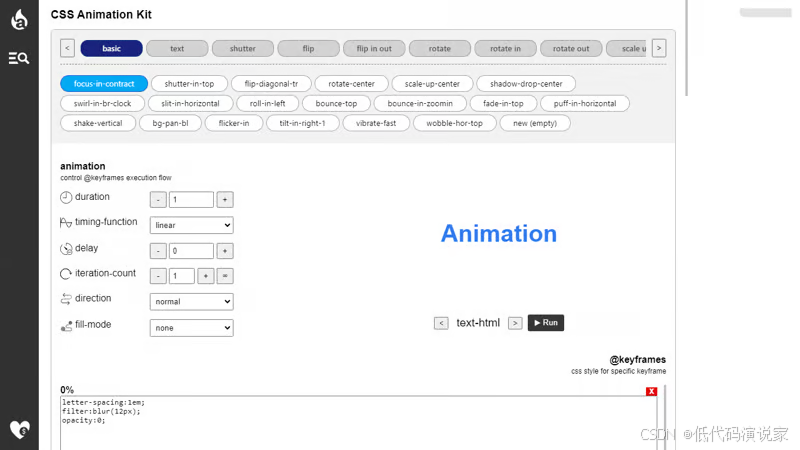Choose the bg-pan-bl preset

(x=170, y=123)
